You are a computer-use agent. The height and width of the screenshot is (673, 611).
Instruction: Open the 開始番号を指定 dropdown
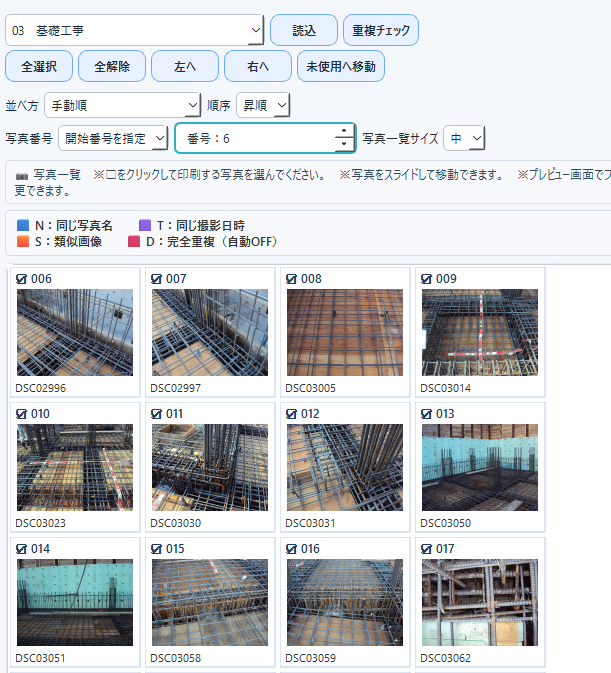(113, 138)
